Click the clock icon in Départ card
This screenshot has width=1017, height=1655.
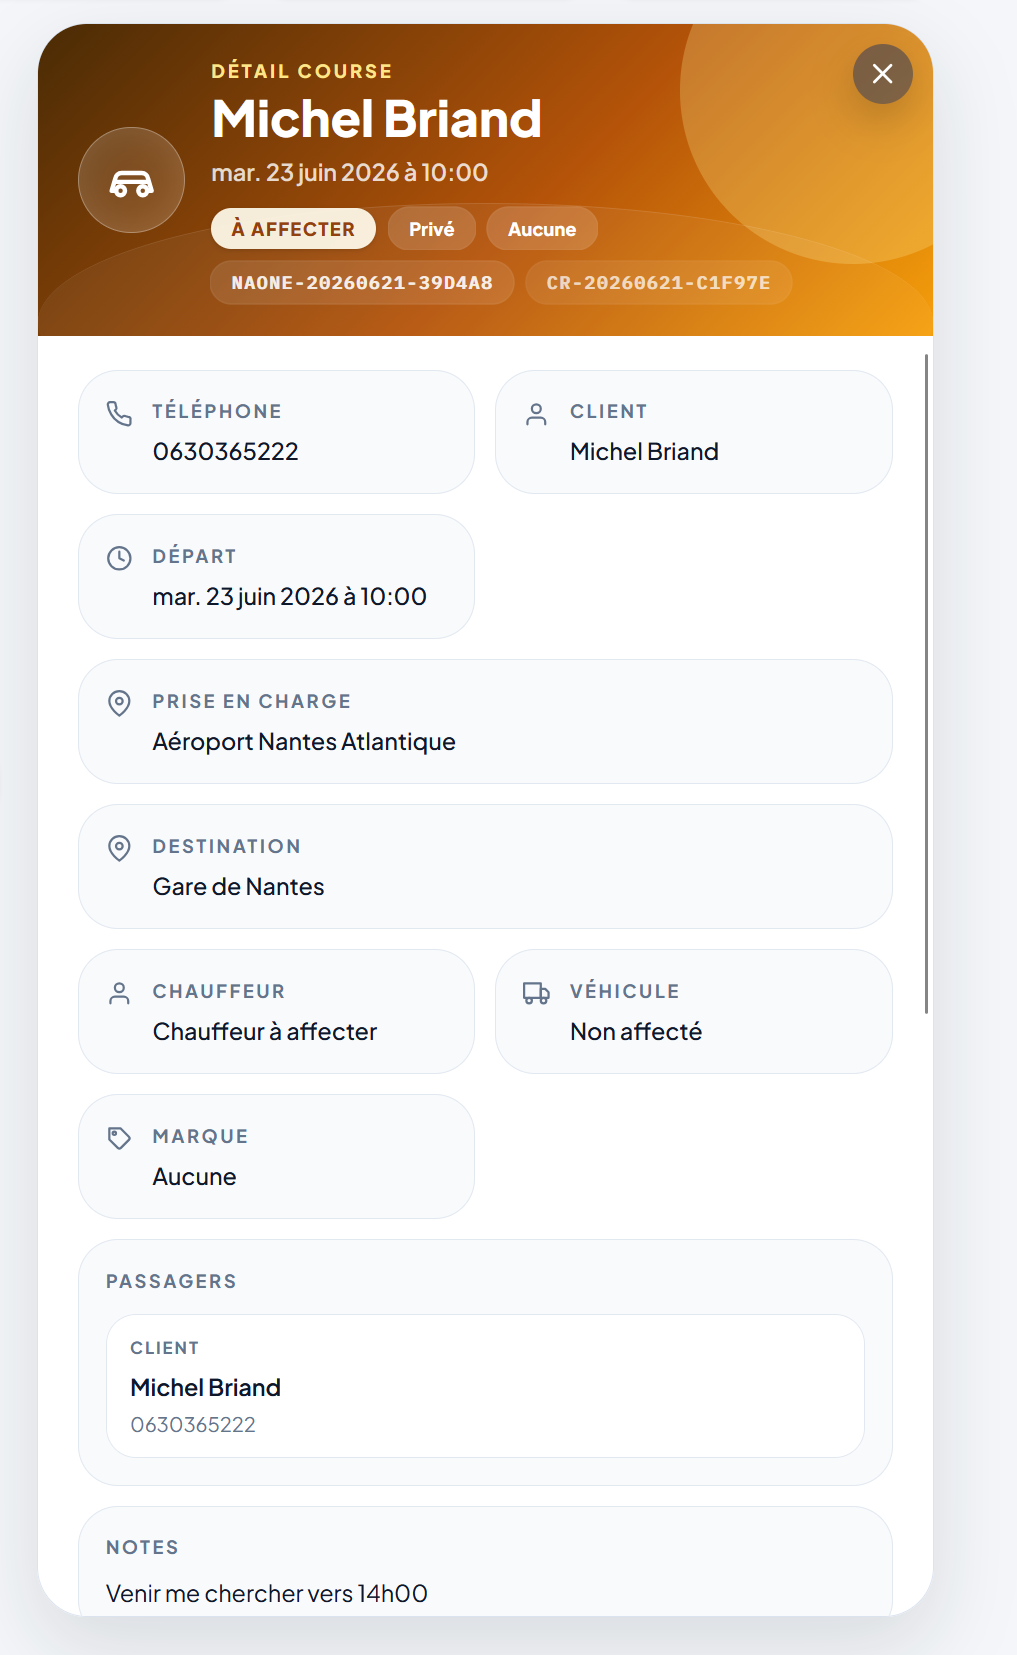[119, 558]
